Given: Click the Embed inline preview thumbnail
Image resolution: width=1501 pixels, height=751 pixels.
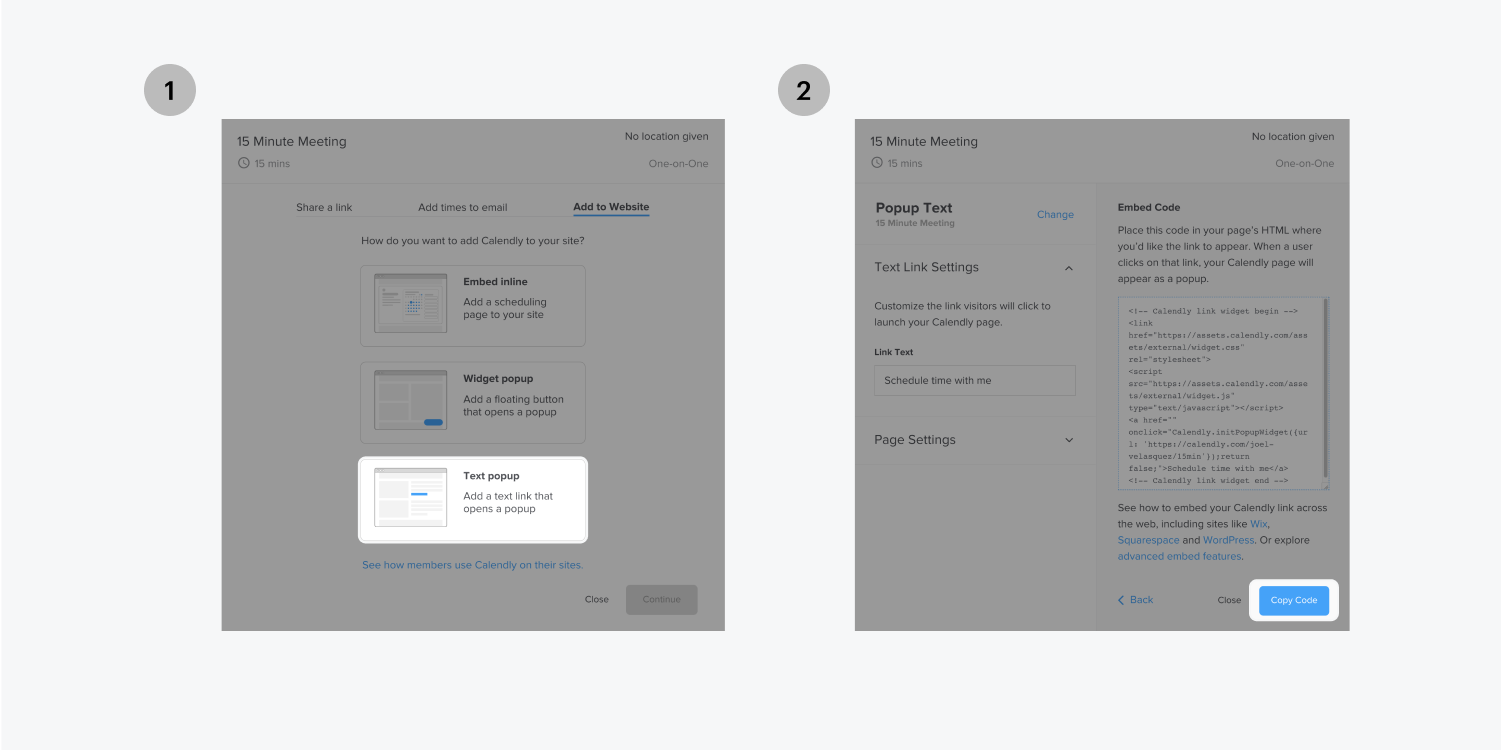Looking at the screenshot, I should 410,303.
